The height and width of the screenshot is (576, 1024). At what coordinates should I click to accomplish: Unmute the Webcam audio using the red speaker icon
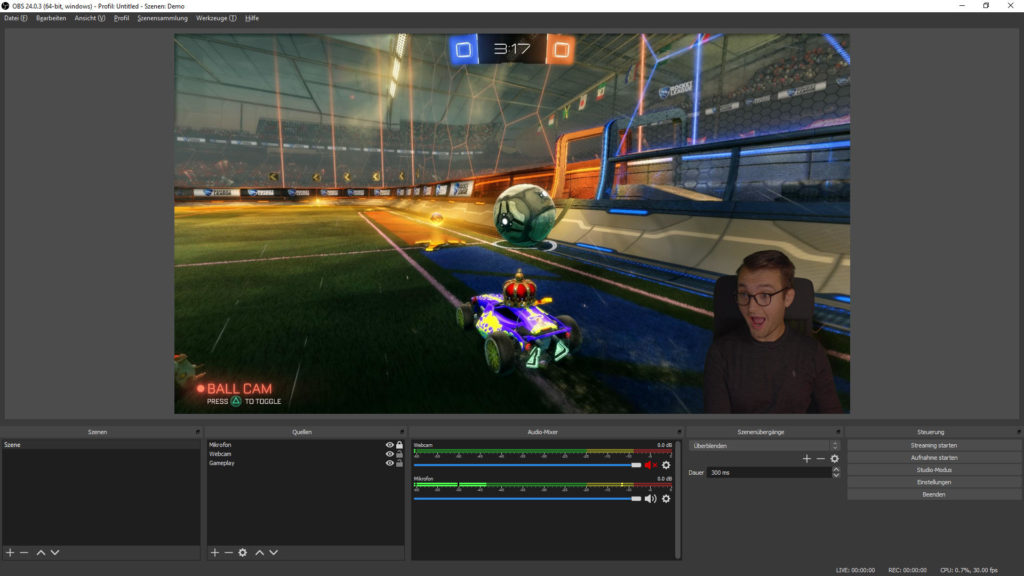pyautogui.click(x=650, y=465)
